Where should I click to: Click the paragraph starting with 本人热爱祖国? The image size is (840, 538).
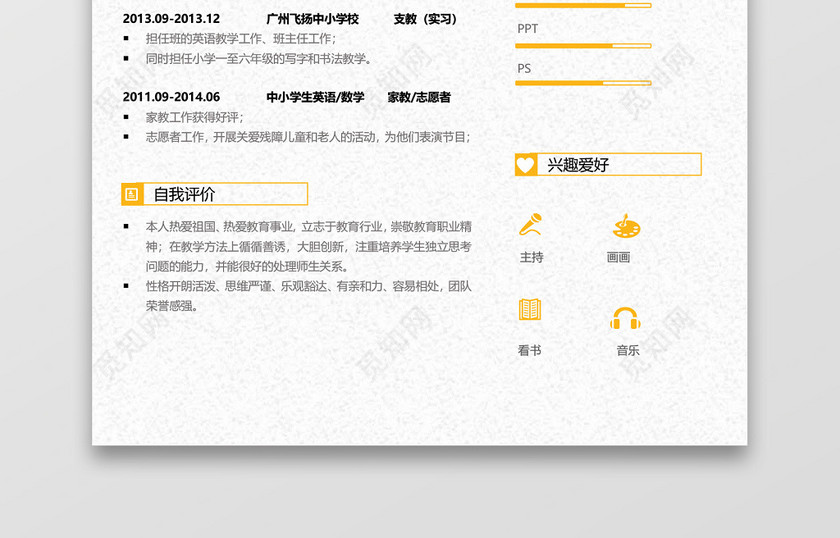(x=309, y=246)
